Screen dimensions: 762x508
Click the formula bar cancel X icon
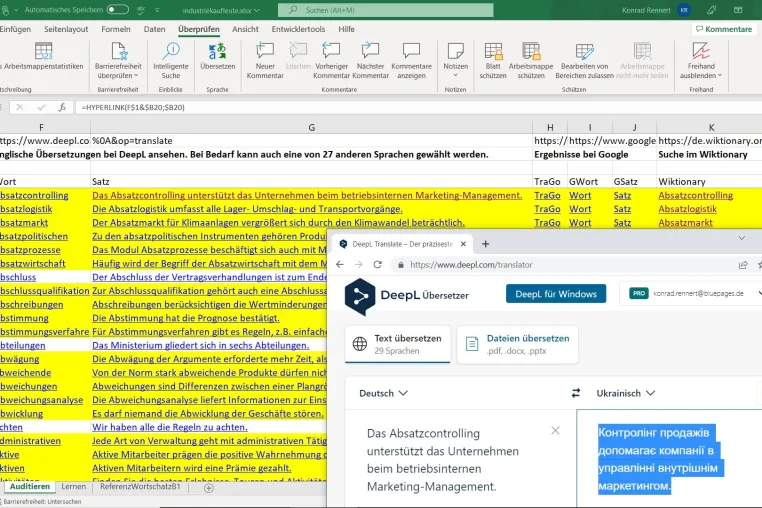coord(19,107)
